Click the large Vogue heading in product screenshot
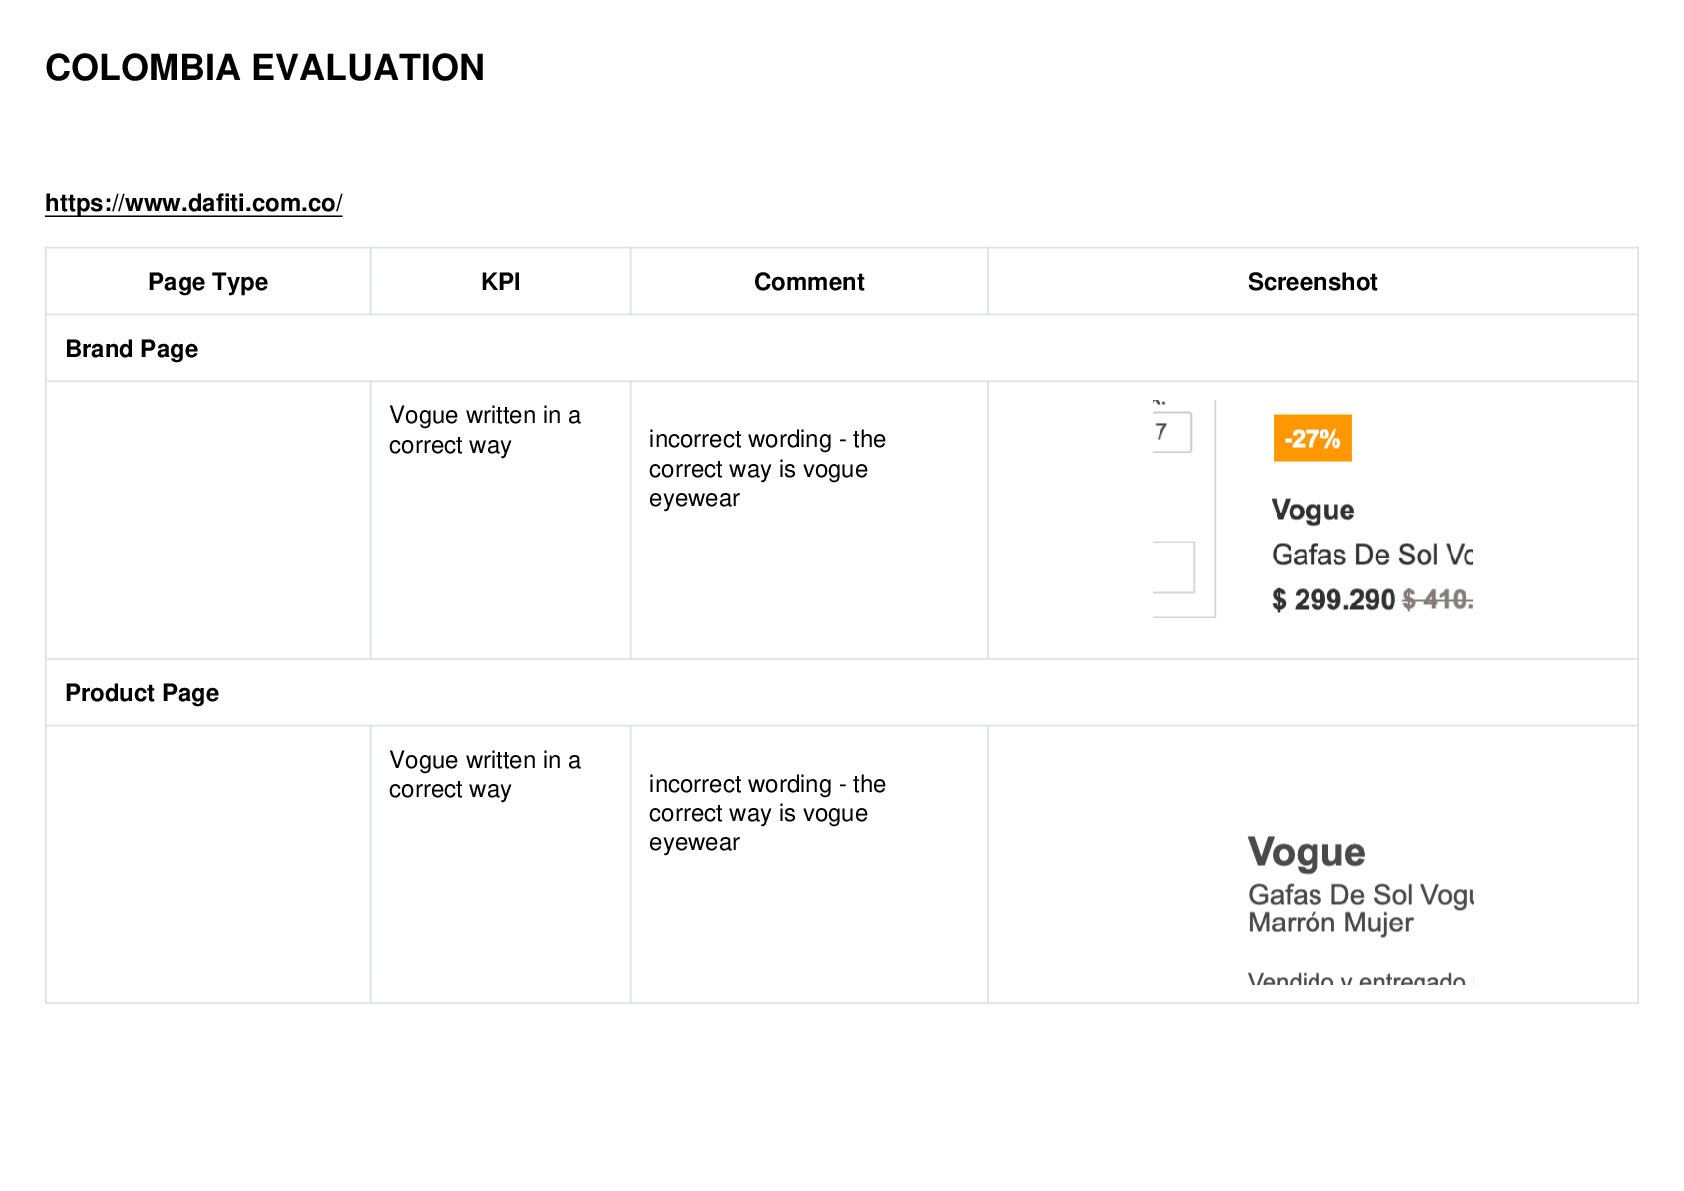This screenshot has height=1191, width=1684. coord(1306,852)
